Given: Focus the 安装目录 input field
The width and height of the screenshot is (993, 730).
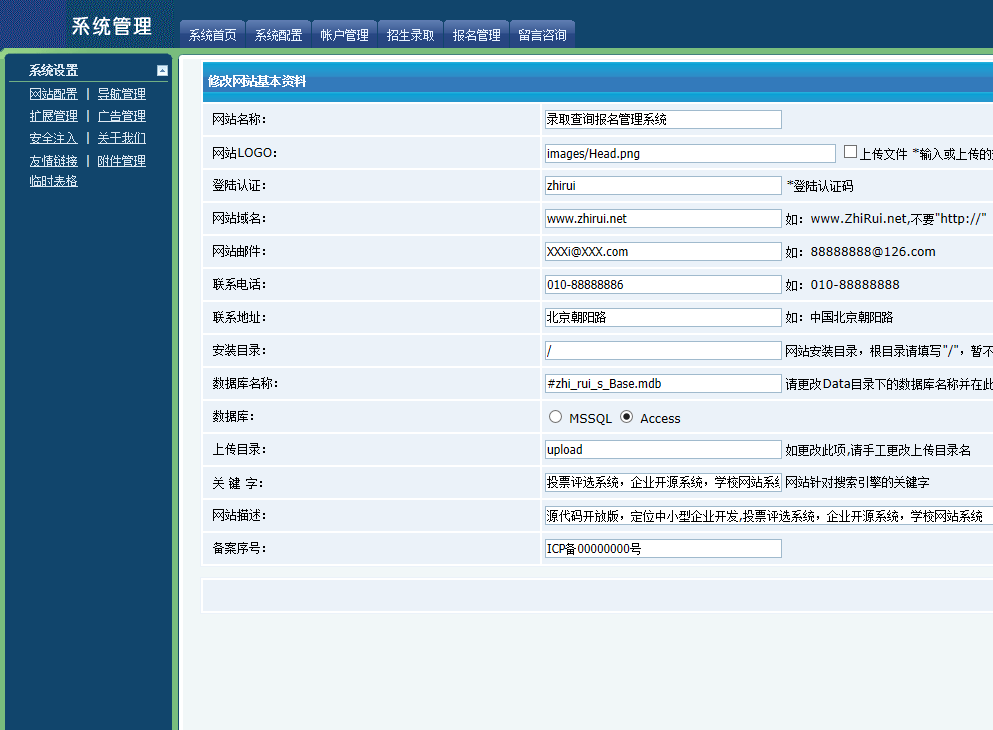Looking at the screenshot, I should pos(663,351).
